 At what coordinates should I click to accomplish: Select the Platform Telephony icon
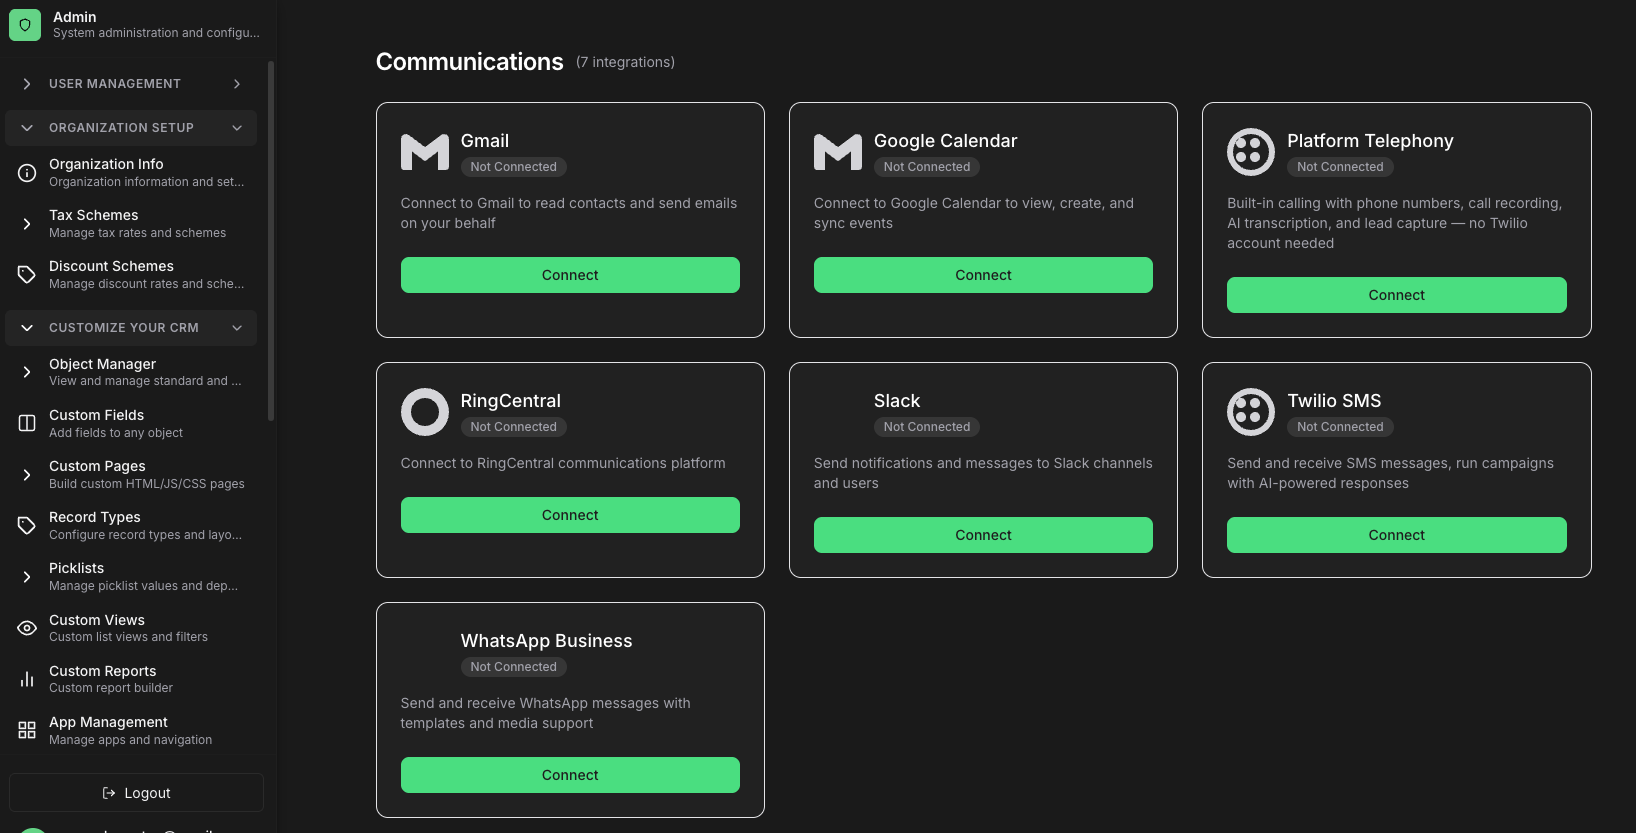[1251, 152]
